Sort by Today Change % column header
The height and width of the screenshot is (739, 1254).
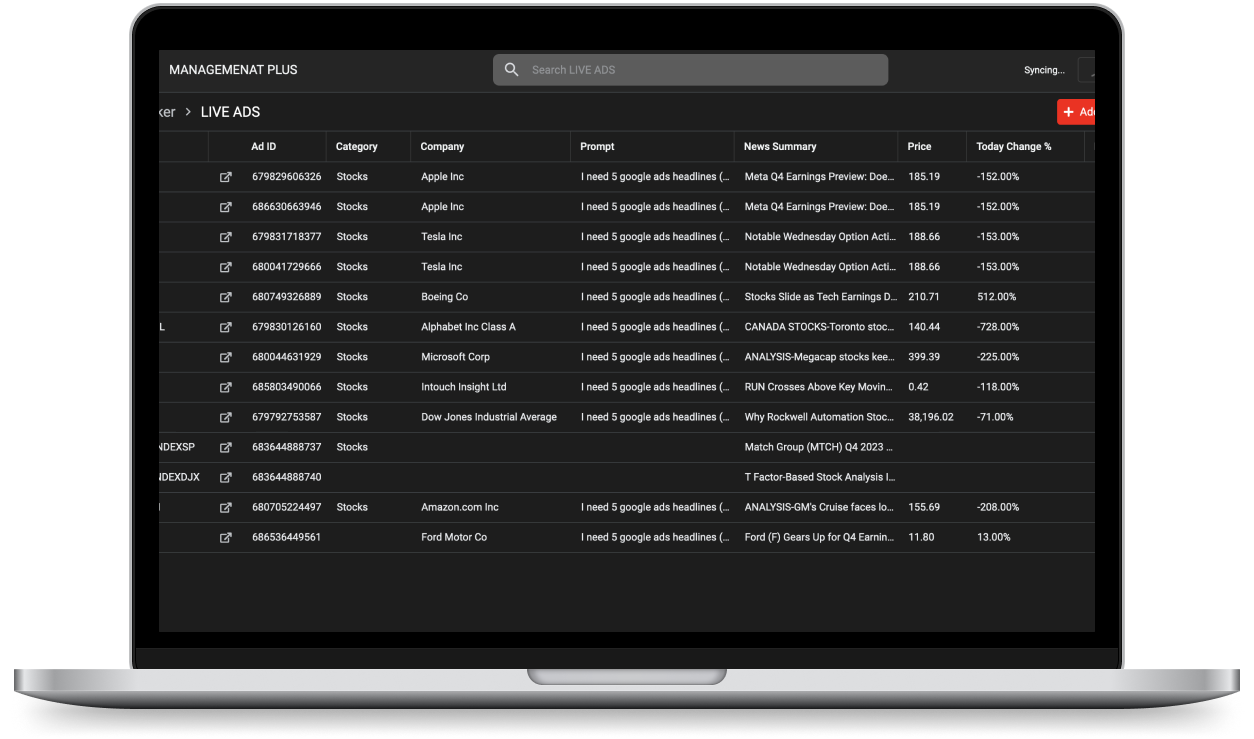pos(1014,146)
